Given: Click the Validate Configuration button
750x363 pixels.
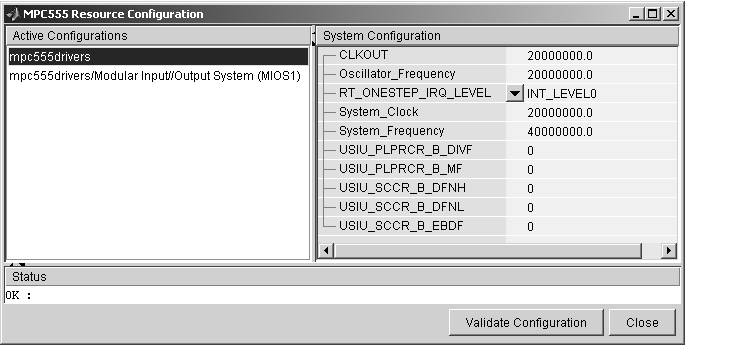Looking at the screenshot, I should (x=526, y=322).
